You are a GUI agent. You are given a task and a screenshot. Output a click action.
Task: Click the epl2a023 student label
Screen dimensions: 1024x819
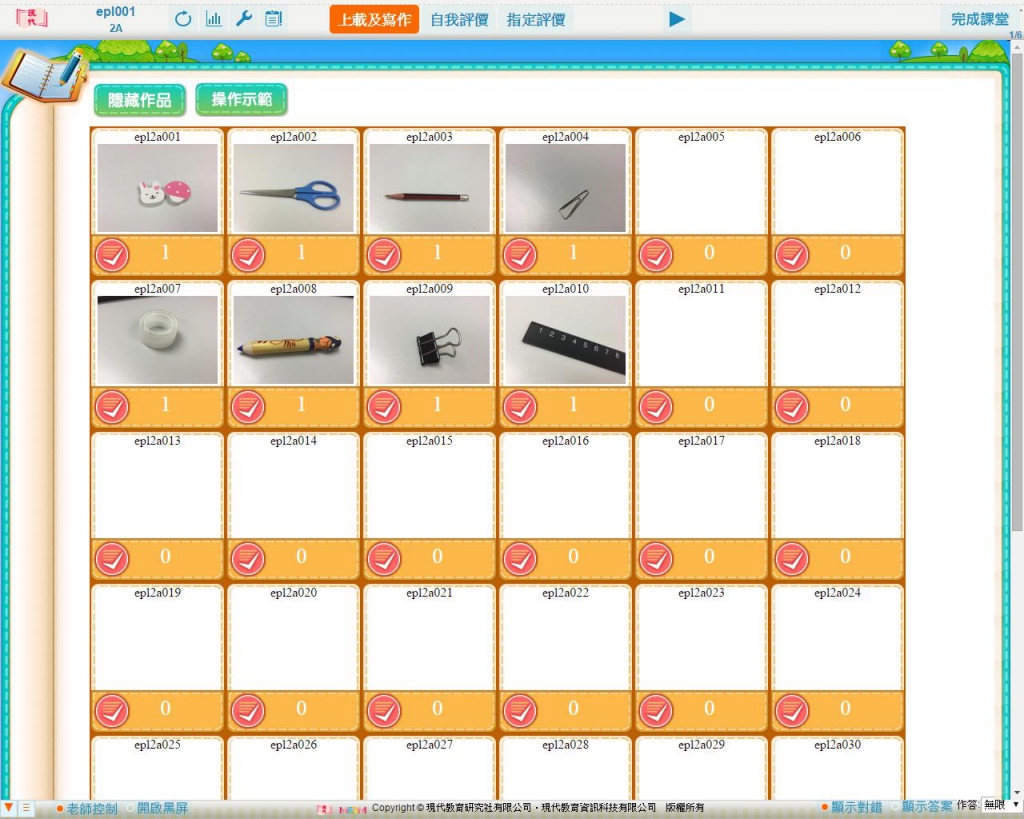pyautogui.click(x=701, y=593)
